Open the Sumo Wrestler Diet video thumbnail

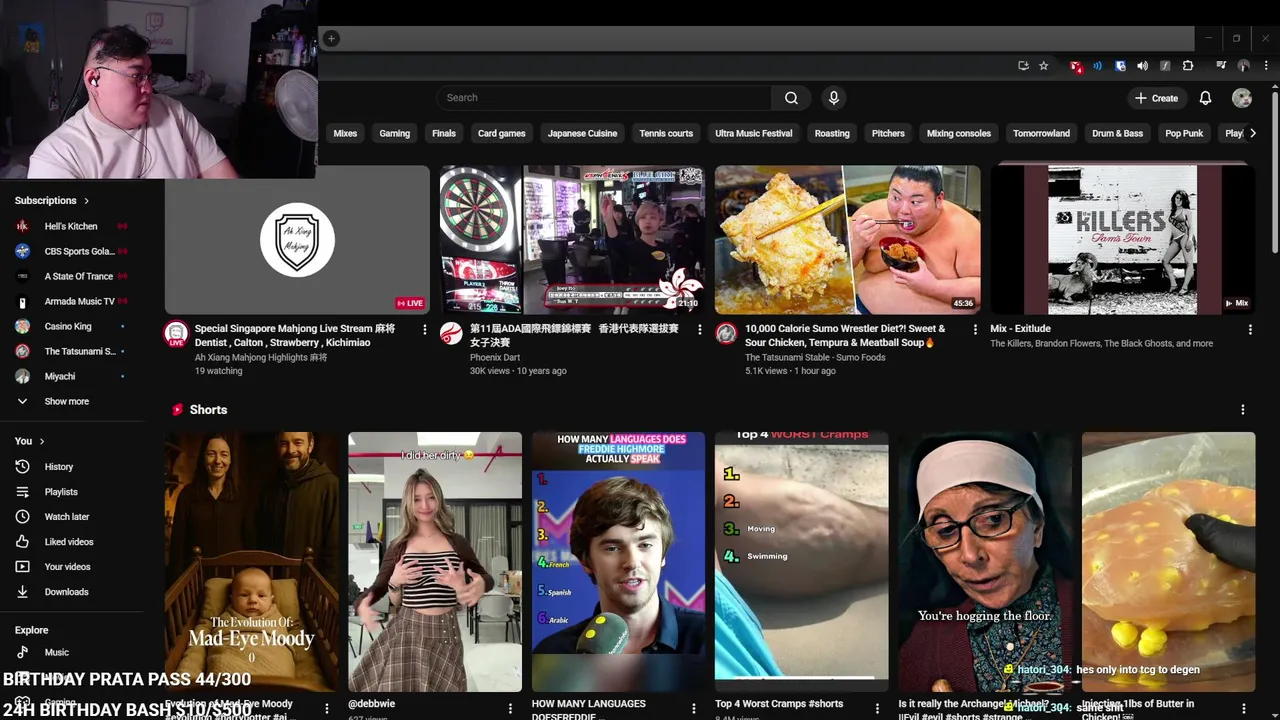(848, 240)
